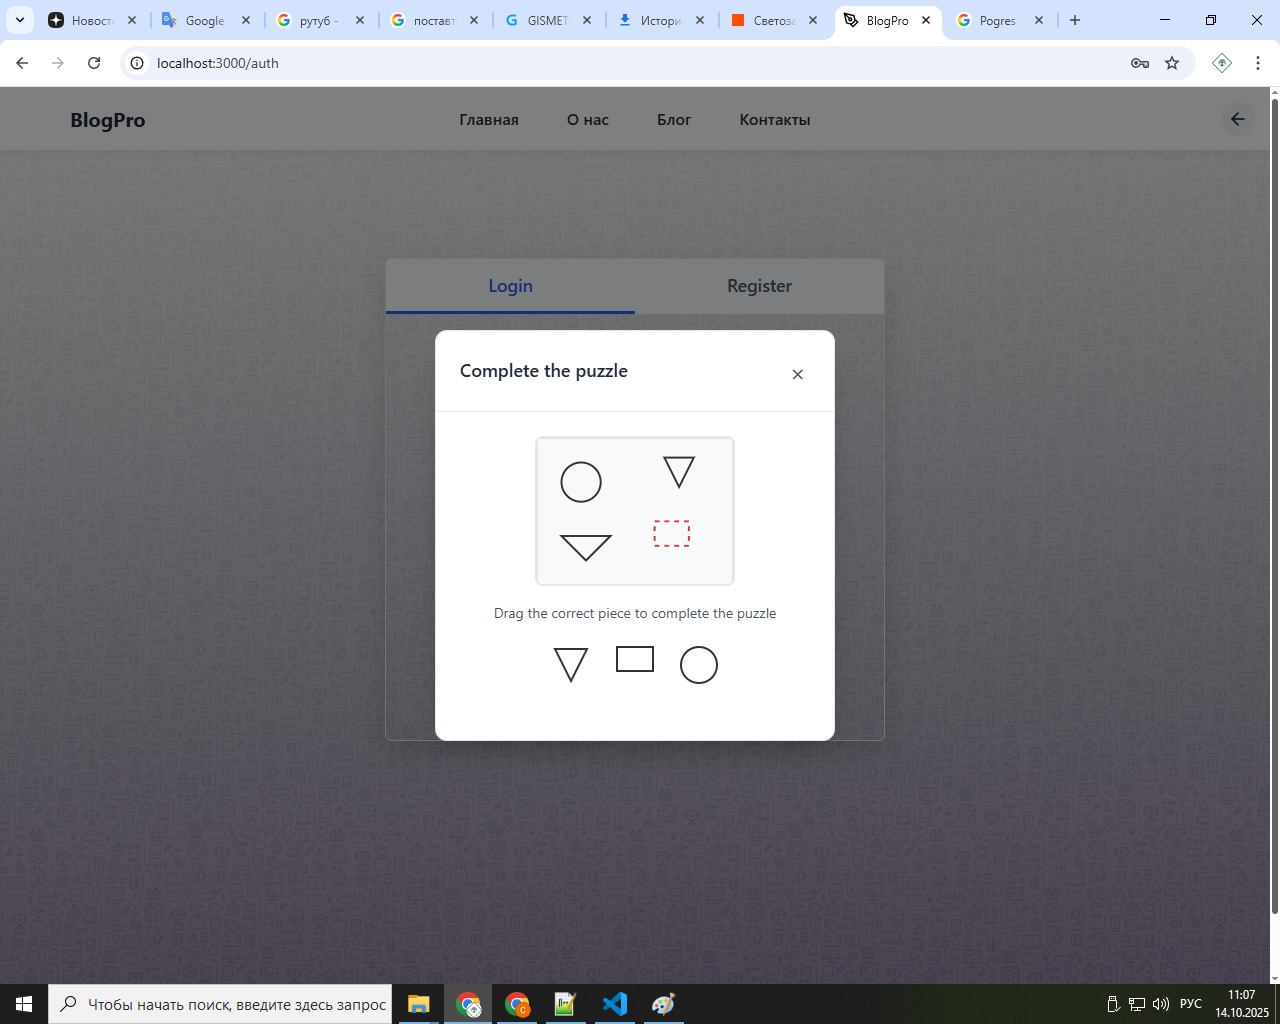The image size is (1280, 1024).
Task: Open the saved passwords key icon
Action: tap(1139, 63)
